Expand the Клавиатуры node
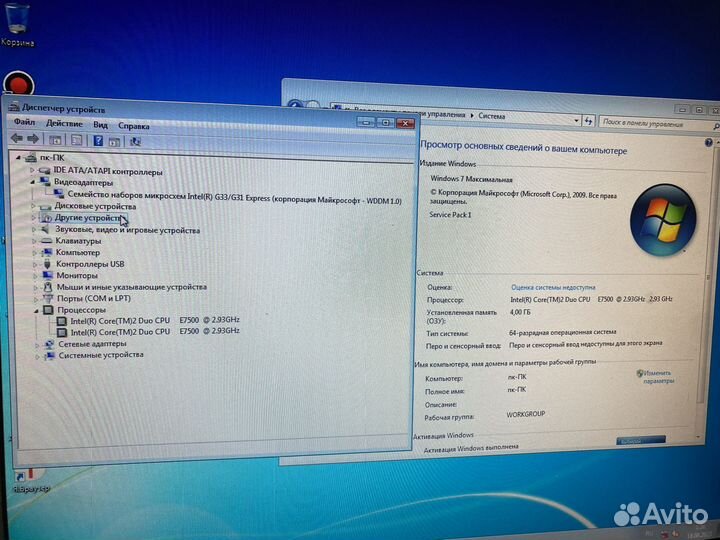Image resolution: width=720 pixels, height=540 pixels. pyautogui.click(x=34, y=241)
